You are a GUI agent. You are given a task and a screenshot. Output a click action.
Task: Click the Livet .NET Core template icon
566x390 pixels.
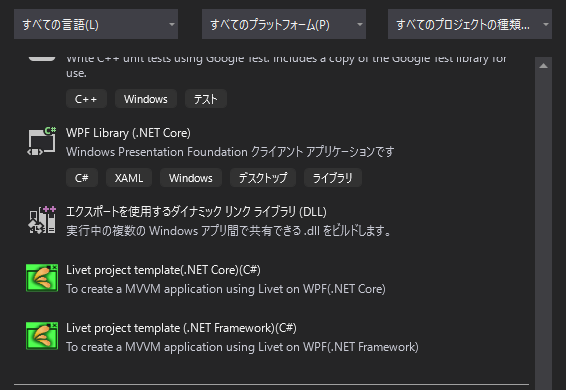coord(42,278)
